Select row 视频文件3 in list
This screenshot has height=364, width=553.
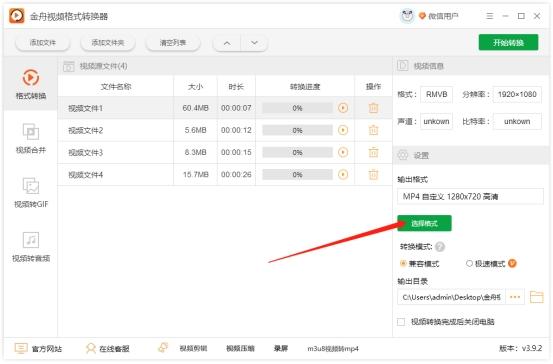[225, 152]
